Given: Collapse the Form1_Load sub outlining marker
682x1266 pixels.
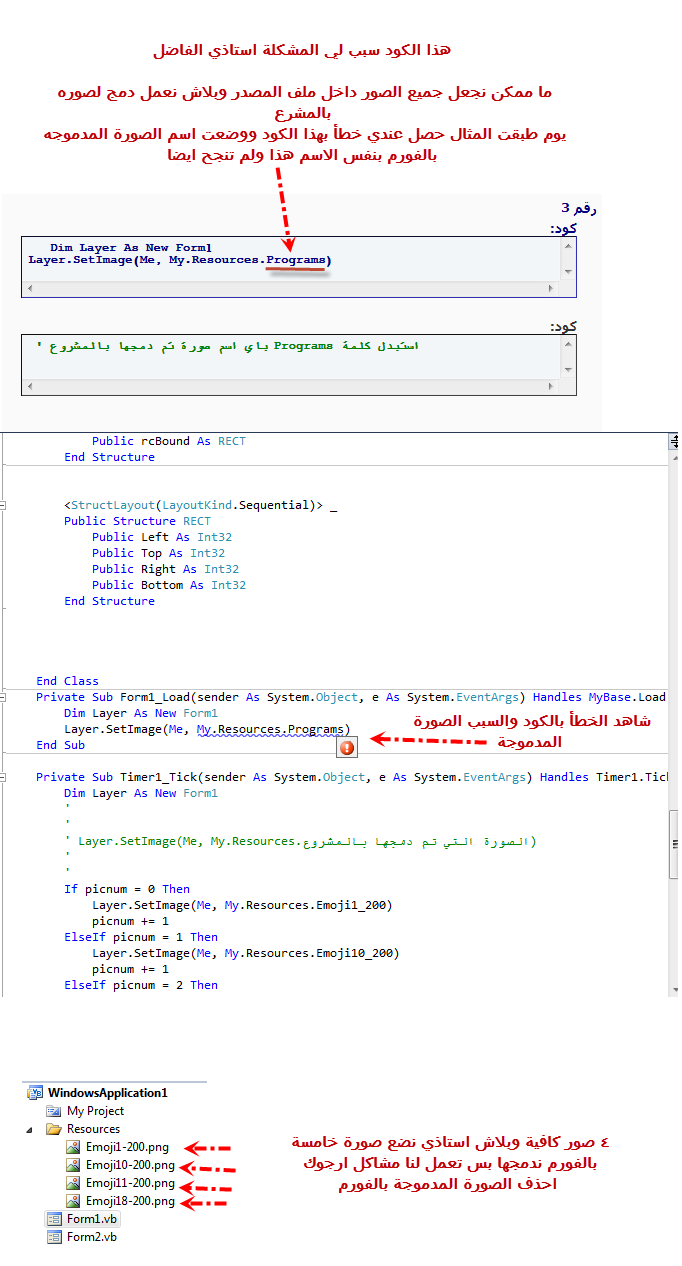Looking at the screenshot, I should pos(3,697).
